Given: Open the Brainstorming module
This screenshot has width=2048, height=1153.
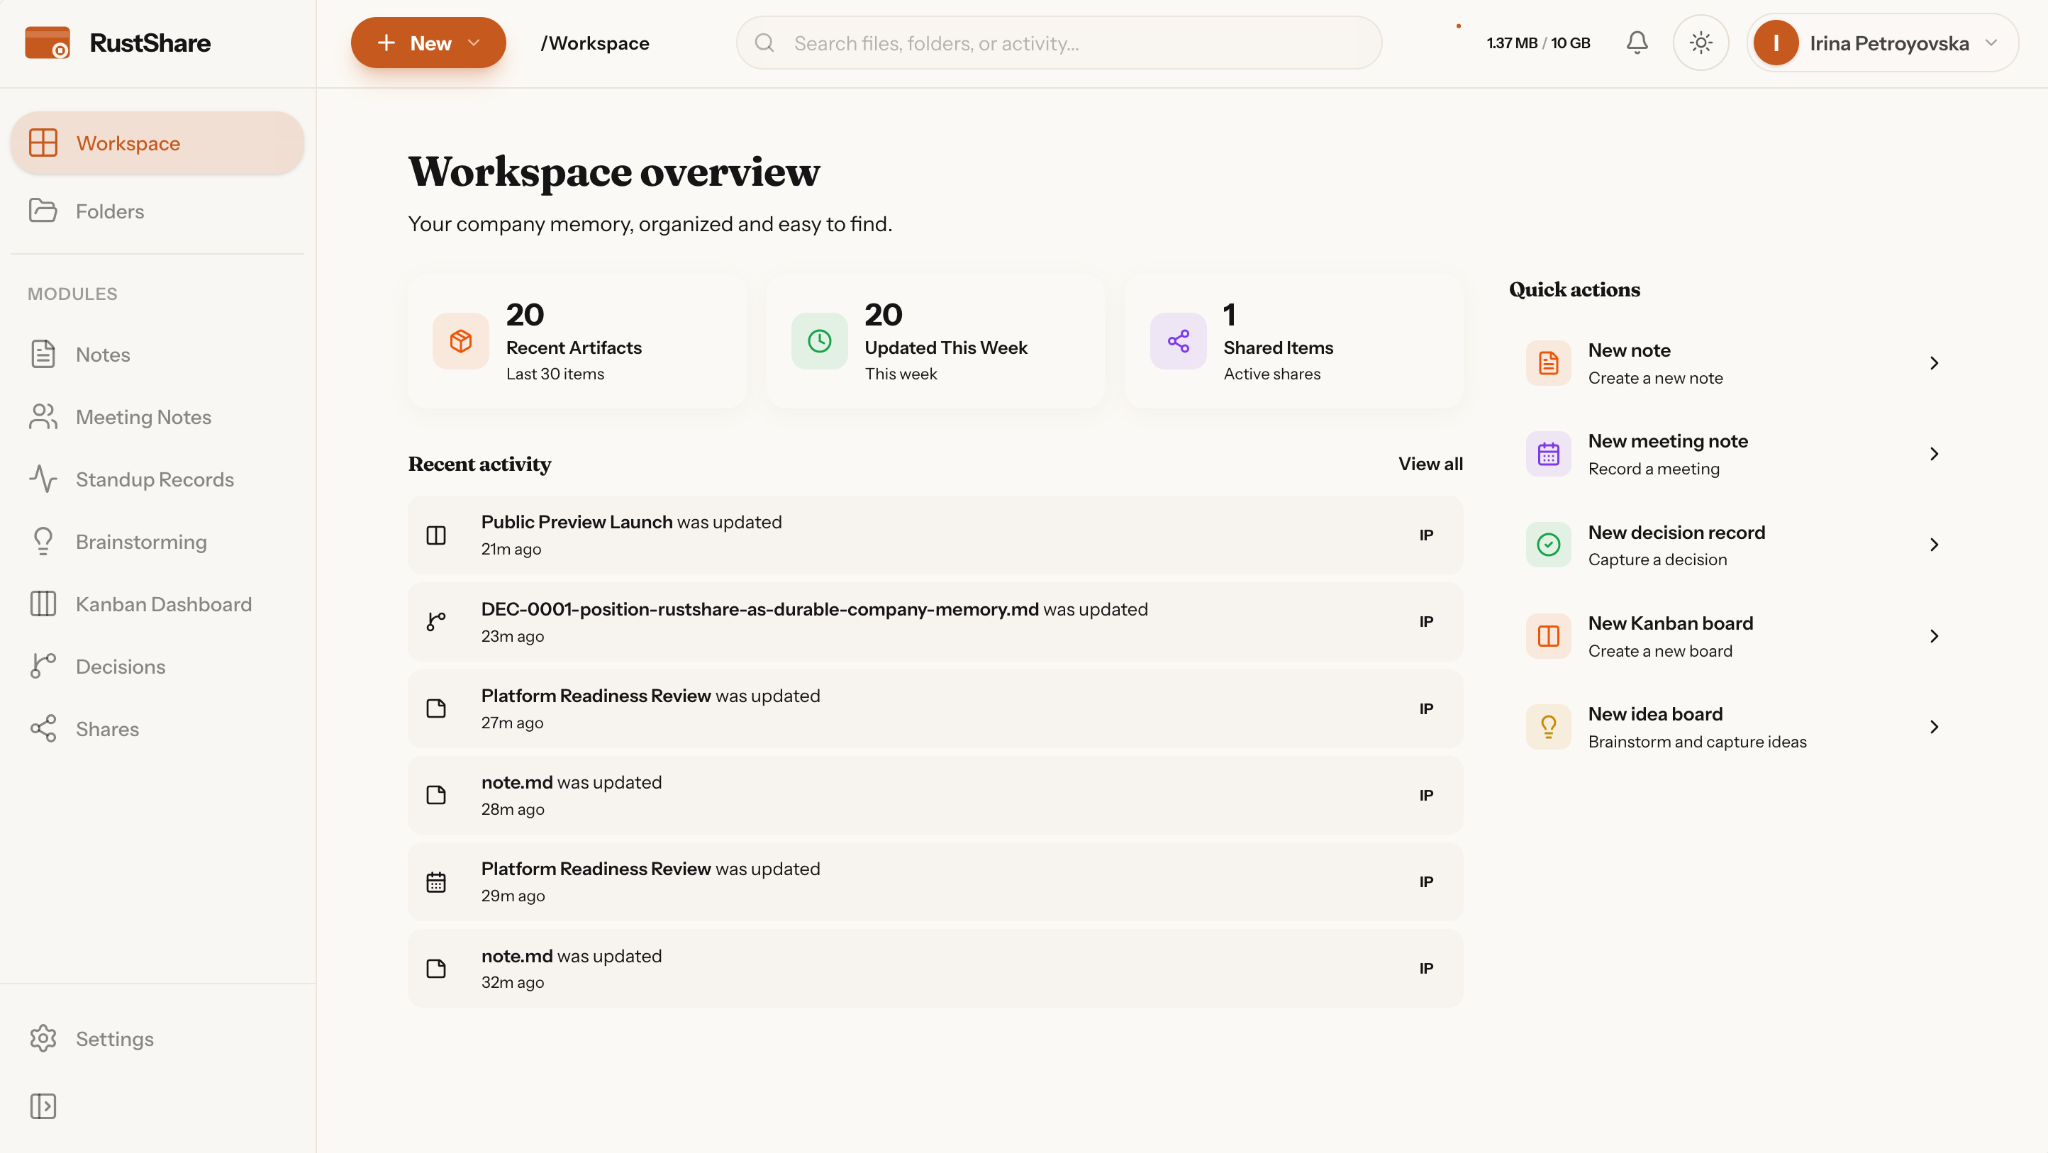Looking at the screenshot, I should 157,542.
